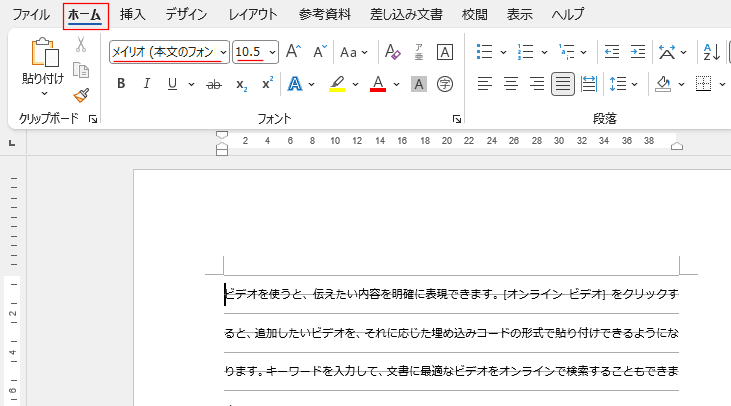Decrease font size with shrink A icon
The image size is (731, 406).
[x=319, y=51]
